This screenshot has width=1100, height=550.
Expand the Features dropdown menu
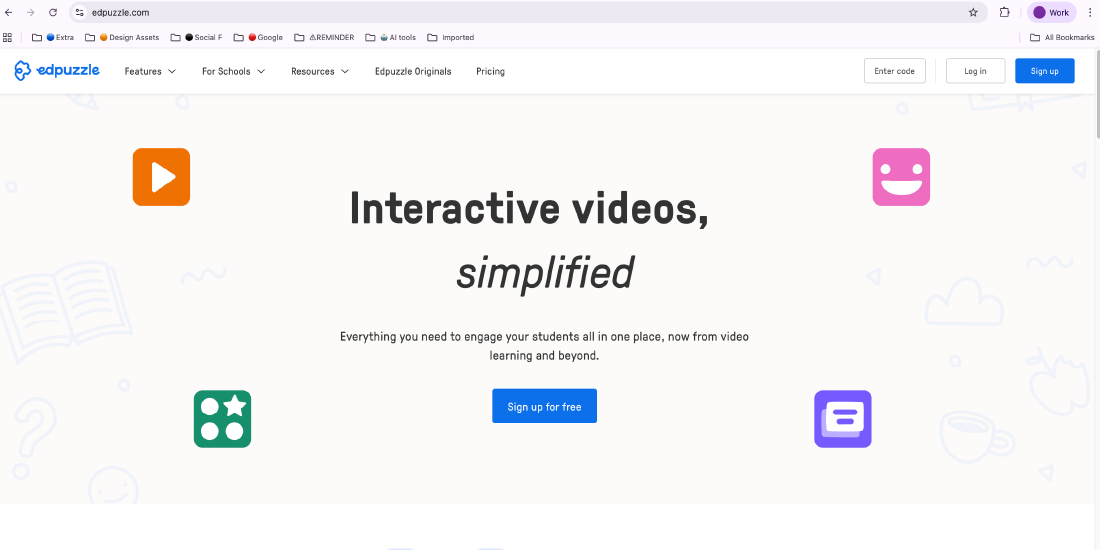(x=150, y=71)
